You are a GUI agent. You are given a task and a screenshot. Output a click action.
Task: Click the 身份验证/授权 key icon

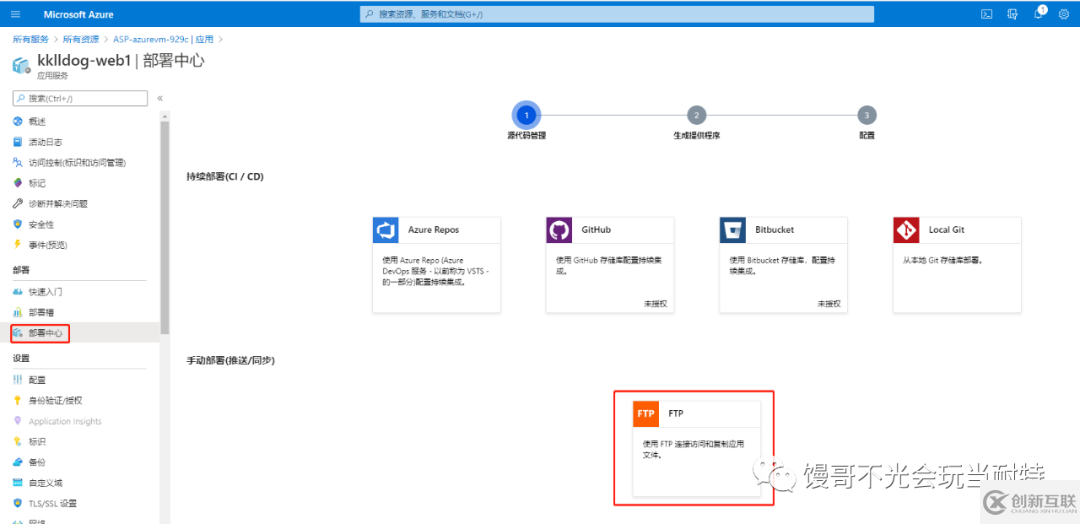coord(18,401)
